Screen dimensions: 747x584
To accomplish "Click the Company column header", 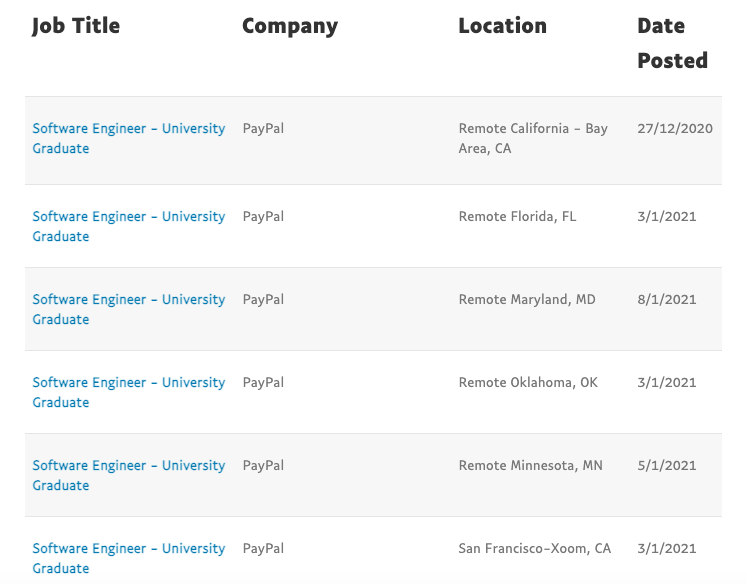I will click(x=290, y=26).
